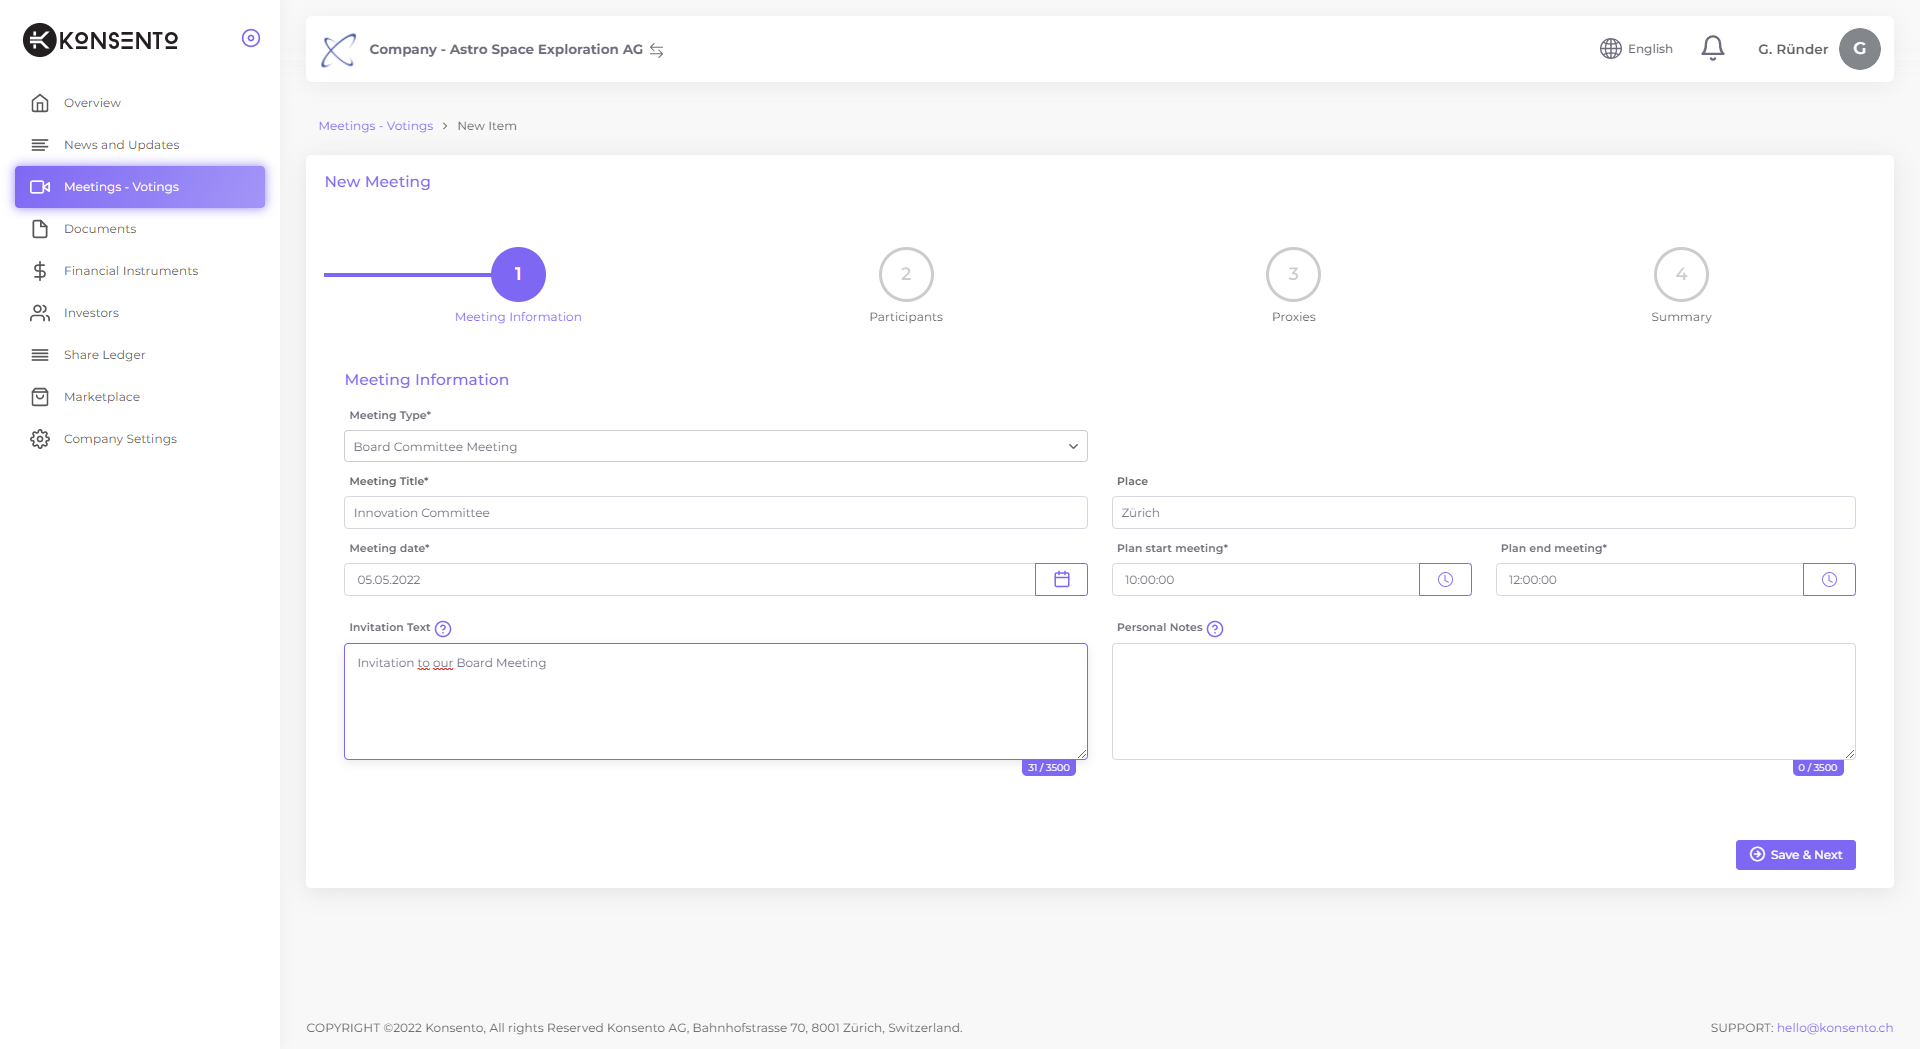Click into the Meeting Title field
Viewport: 1920px width, 1049px height.
pos(715,513)
